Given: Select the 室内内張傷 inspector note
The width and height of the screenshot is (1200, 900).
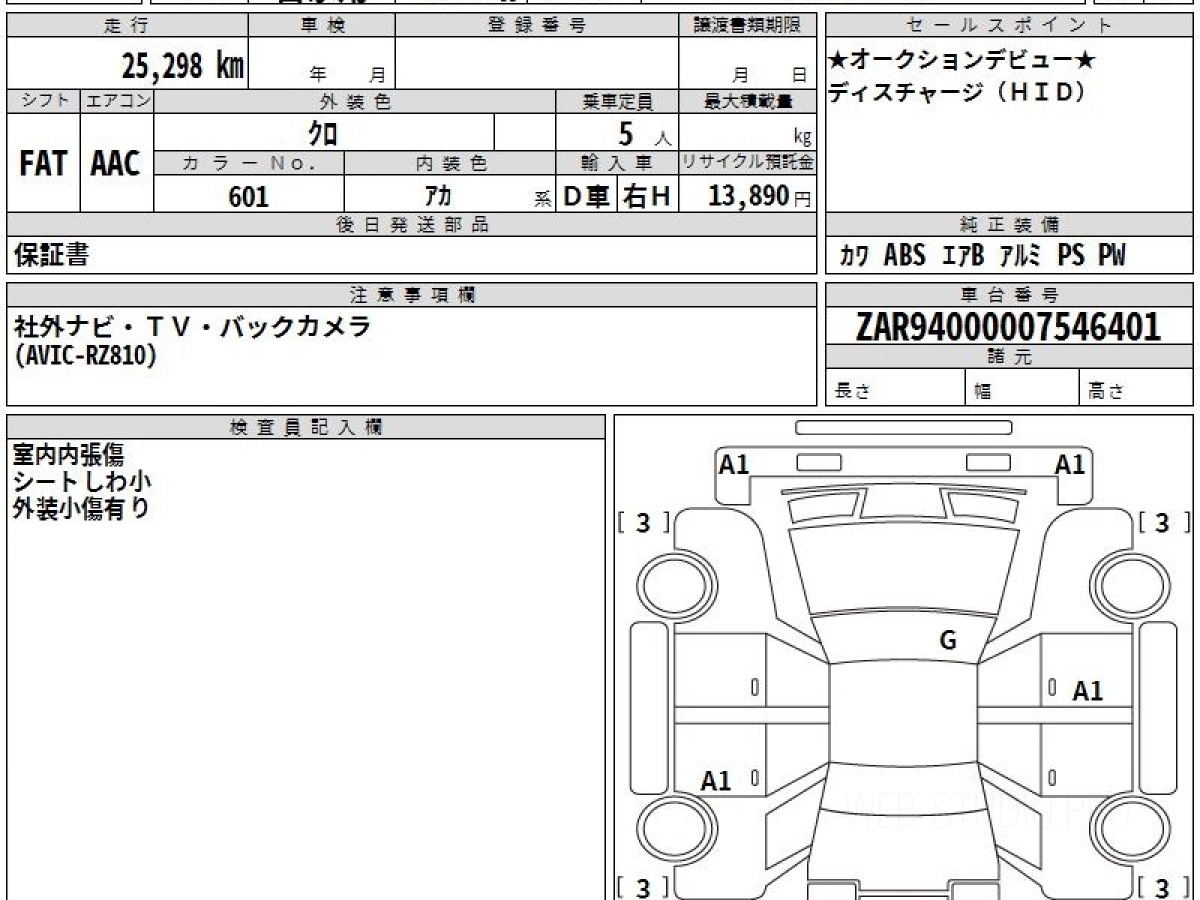Looking at the screenshot, I should point(69,456).
